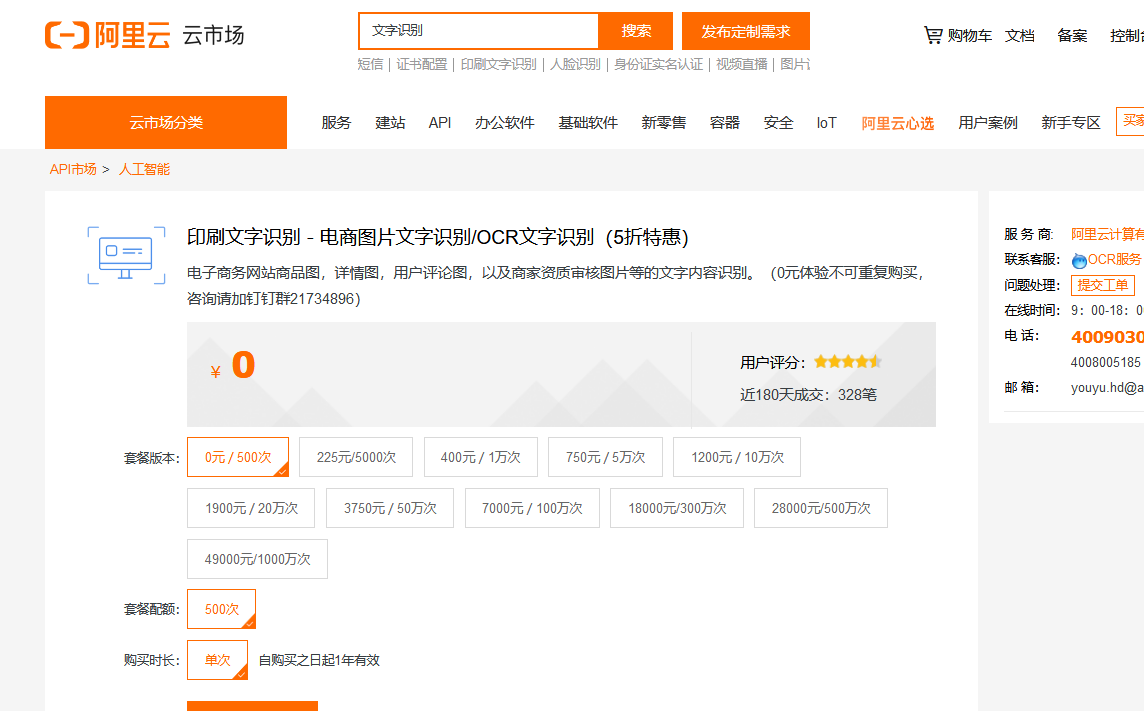
Task: Select the 225元/5000次 package
Action: pyautogui.click(x=356, y=457)
